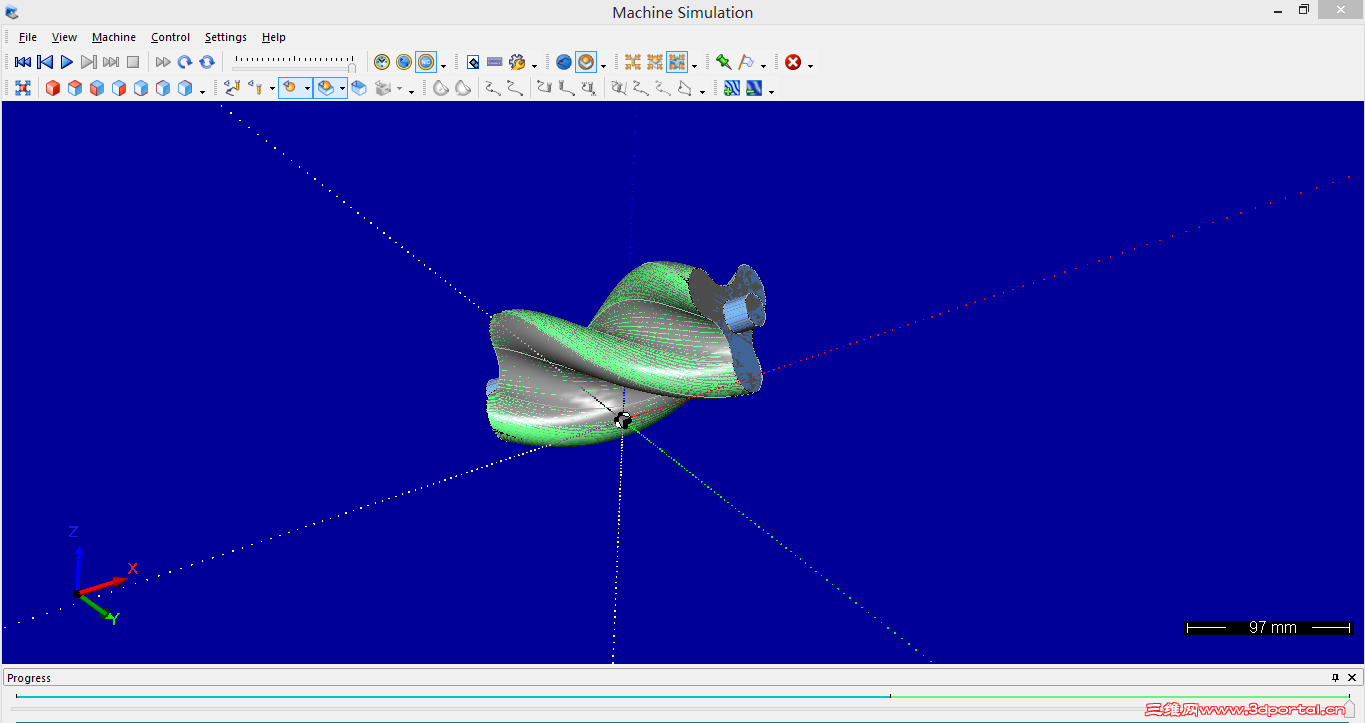
Task: Click the fit-to-view icon with four arrows
Action: (23, 88)
